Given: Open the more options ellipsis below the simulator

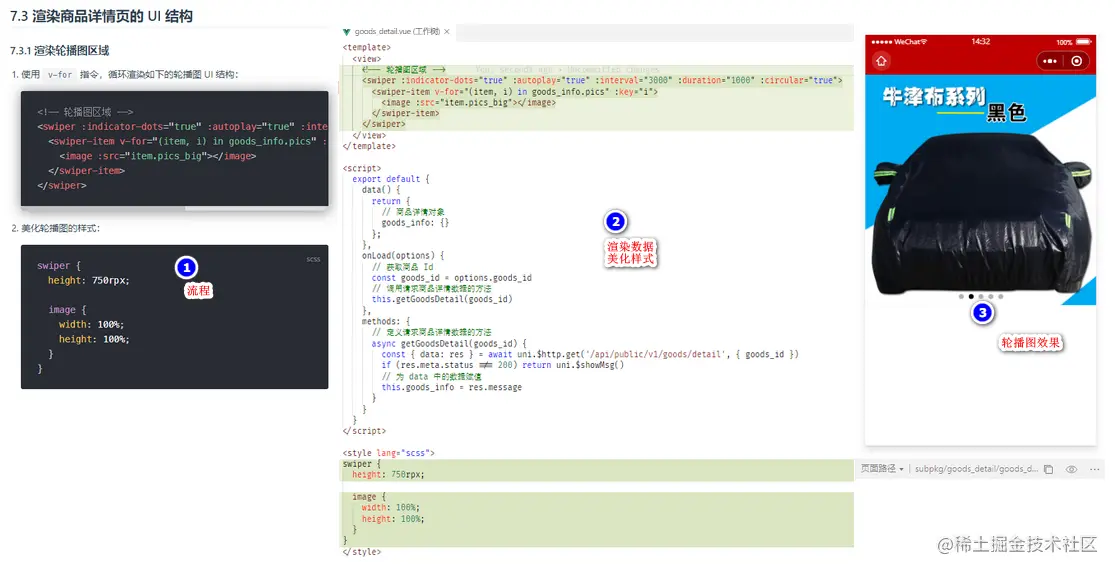Looking at the screenshot, I should click(1094, 470).
